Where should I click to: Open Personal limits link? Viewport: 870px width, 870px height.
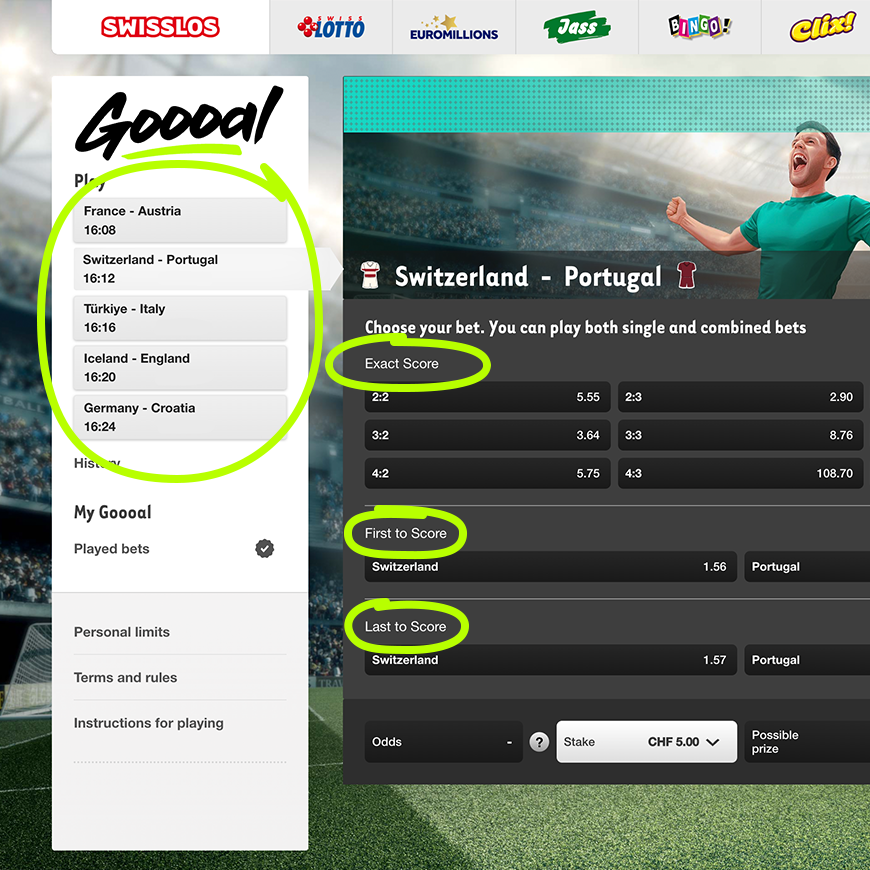pyautogui.click(x=122, y=632)
